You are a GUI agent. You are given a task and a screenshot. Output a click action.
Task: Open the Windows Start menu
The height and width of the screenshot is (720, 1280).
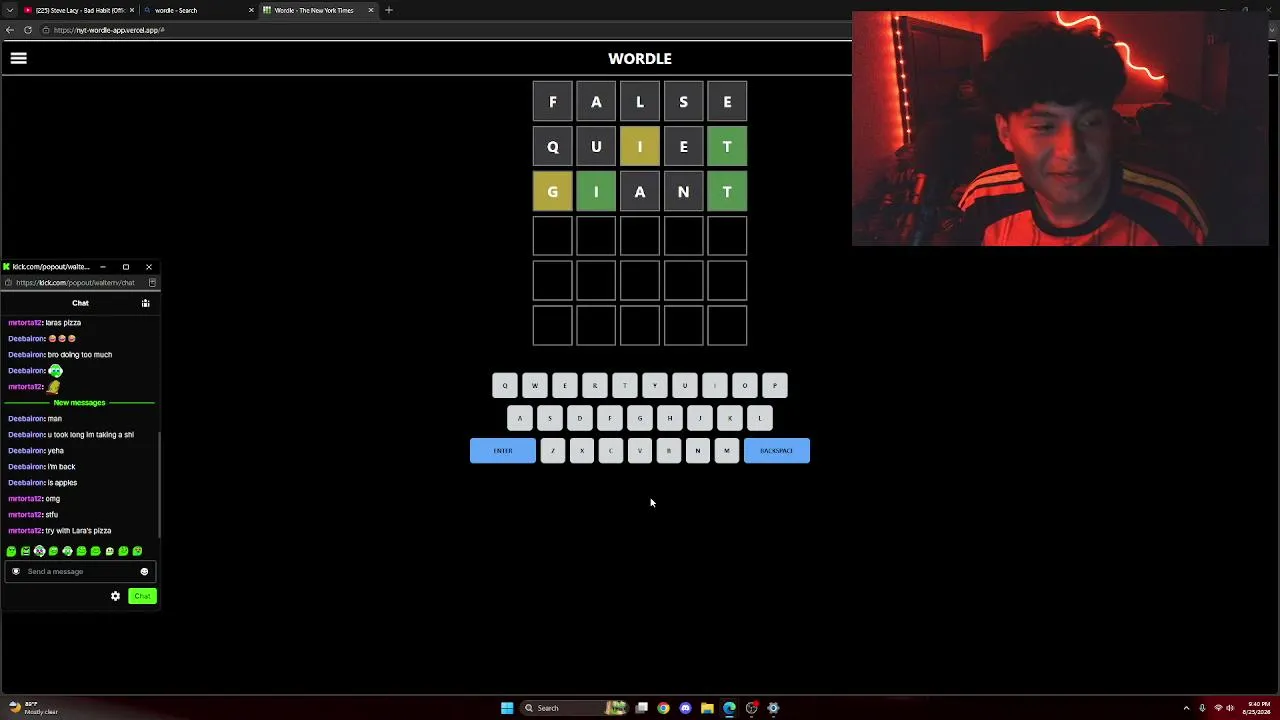pyautogui.click(x=507, y=708)
